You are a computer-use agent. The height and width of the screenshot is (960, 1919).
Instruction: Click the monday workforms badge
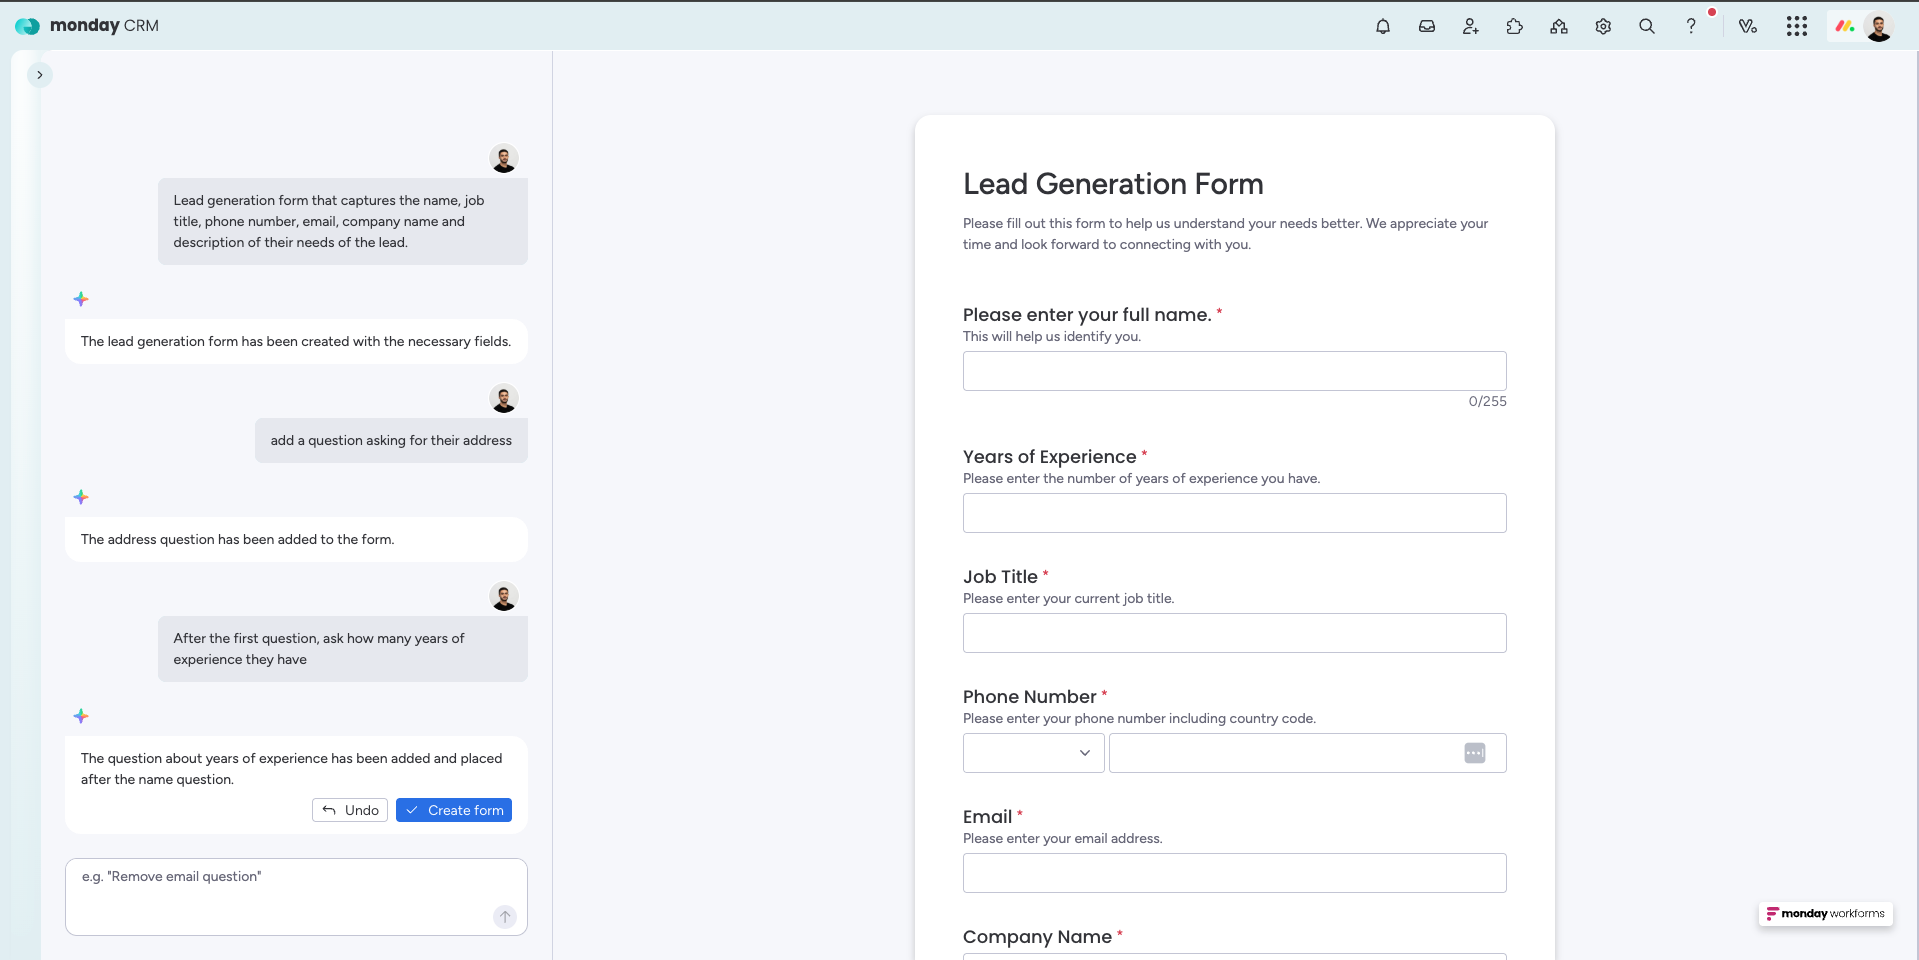(1825, 914)
